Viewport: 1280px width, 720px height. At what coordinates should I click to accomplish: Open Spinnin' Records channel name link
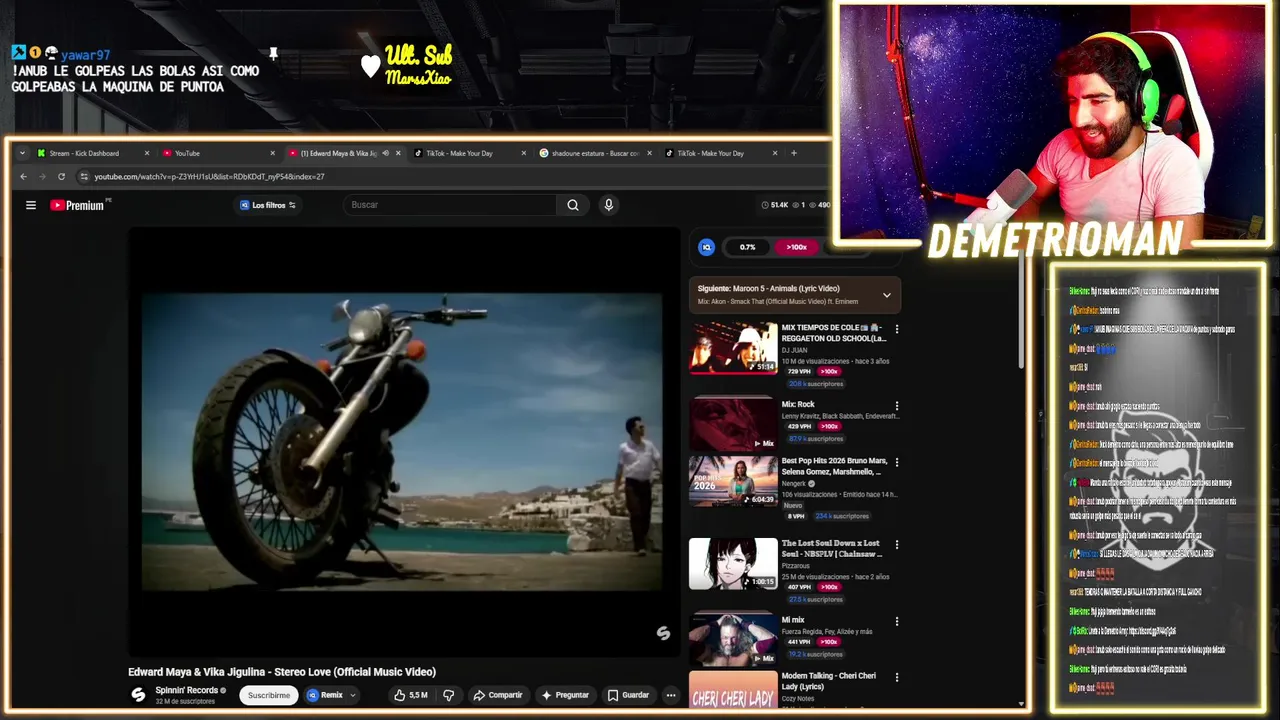[186, 690]
